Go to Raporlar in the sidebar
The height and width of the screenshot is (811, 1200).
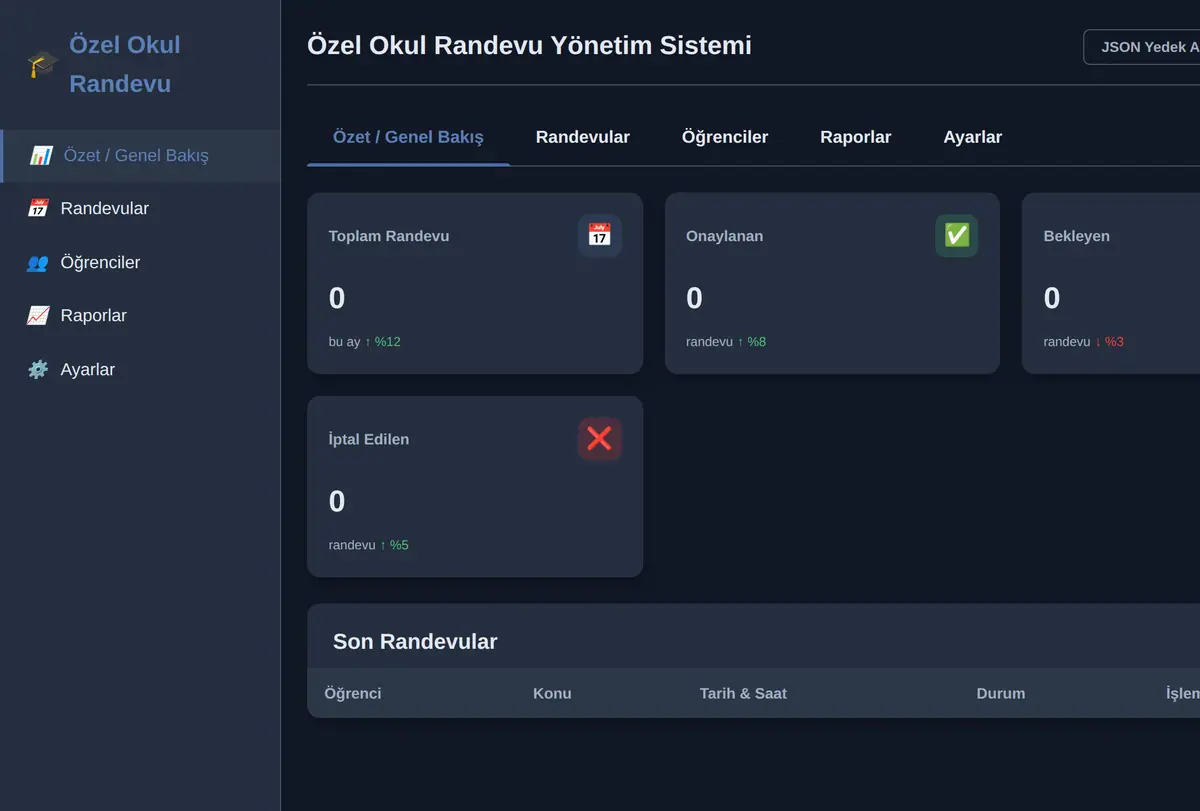(140, 316)
